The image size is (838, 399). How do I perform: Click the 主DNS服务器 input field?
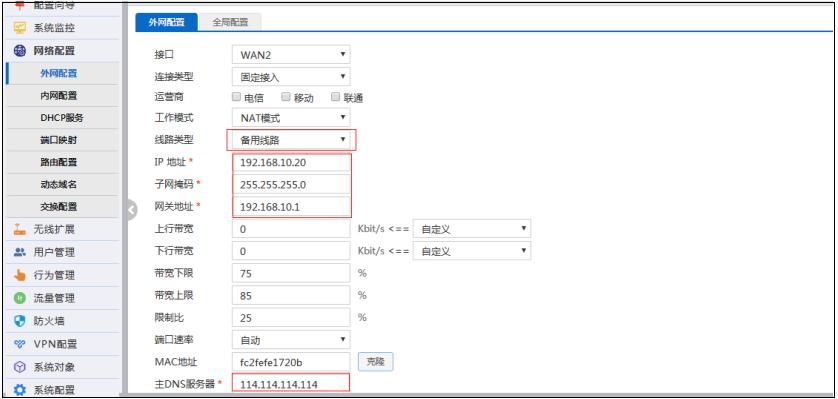click(291, 384)
